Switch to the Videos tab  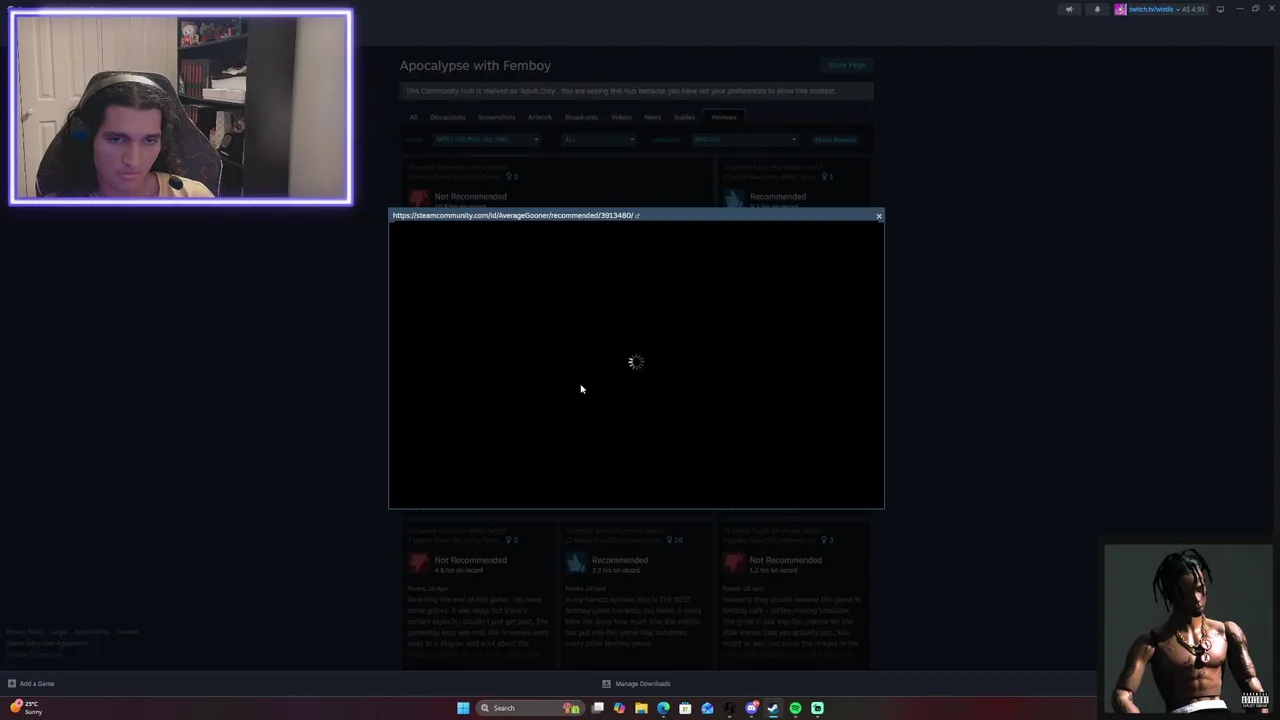coord(621,117)
